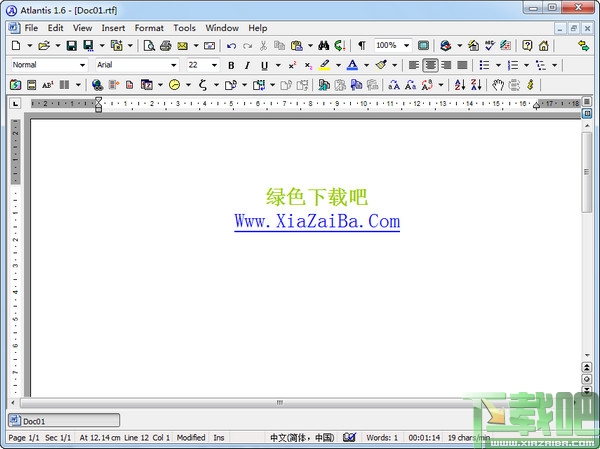This screenshot has width=600, height=449.
Task: Click the Cut scissors icon
Action: [263, 46]
